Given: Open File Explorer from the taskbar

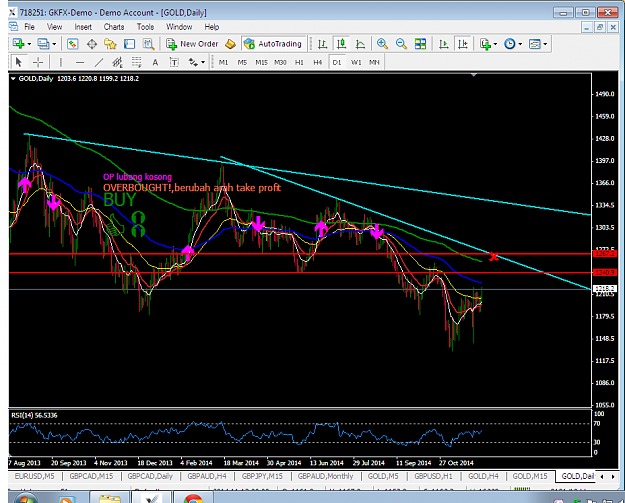Looking at the screenshot, I should coord(110,498).
